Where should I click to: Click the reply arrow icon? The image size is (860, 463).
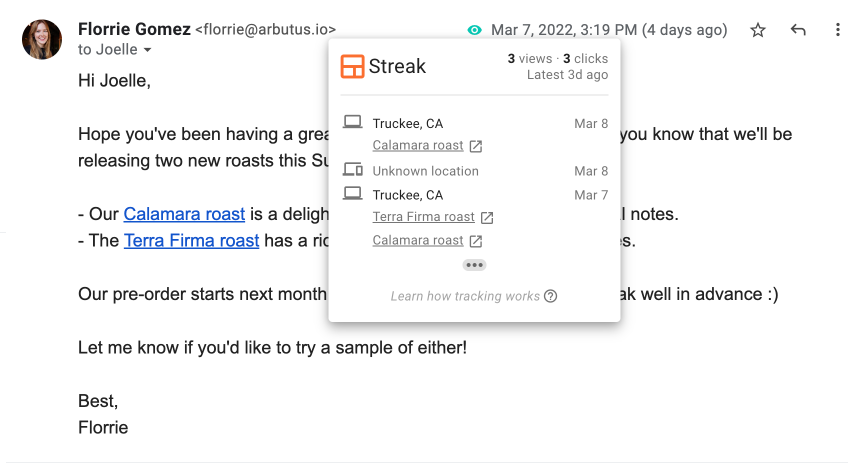click(x=798, y=31)
